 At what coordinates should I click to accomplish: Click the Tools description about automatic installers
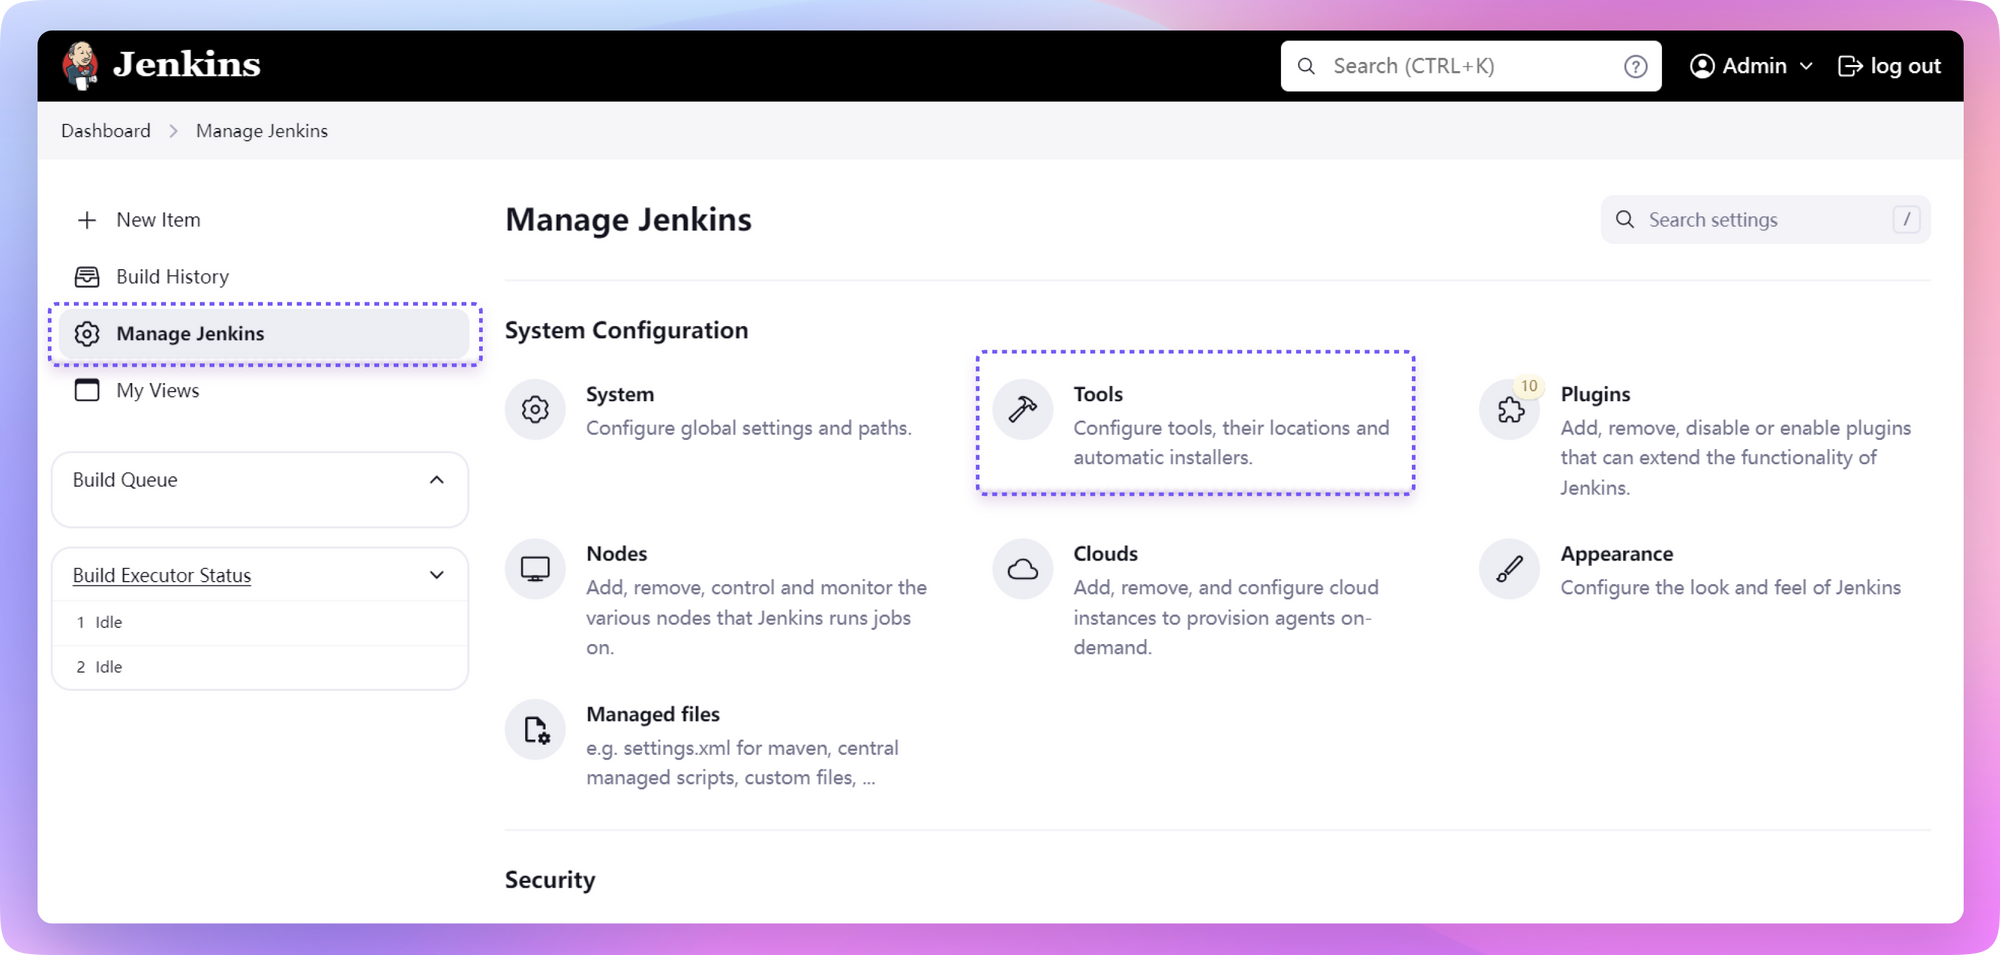pyautogui.click(x=1231, y=442)
